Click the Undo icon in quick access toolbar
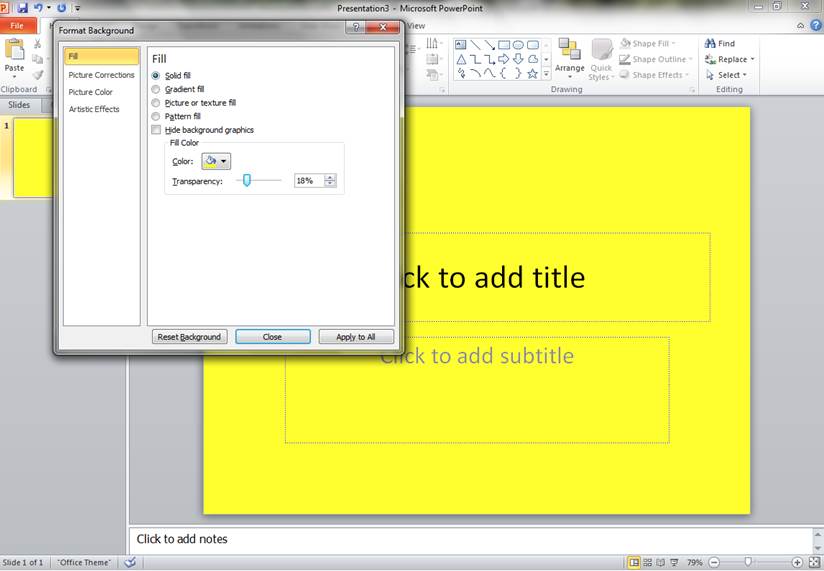Screen dimensions: 824x571 [x=39, y=8]
